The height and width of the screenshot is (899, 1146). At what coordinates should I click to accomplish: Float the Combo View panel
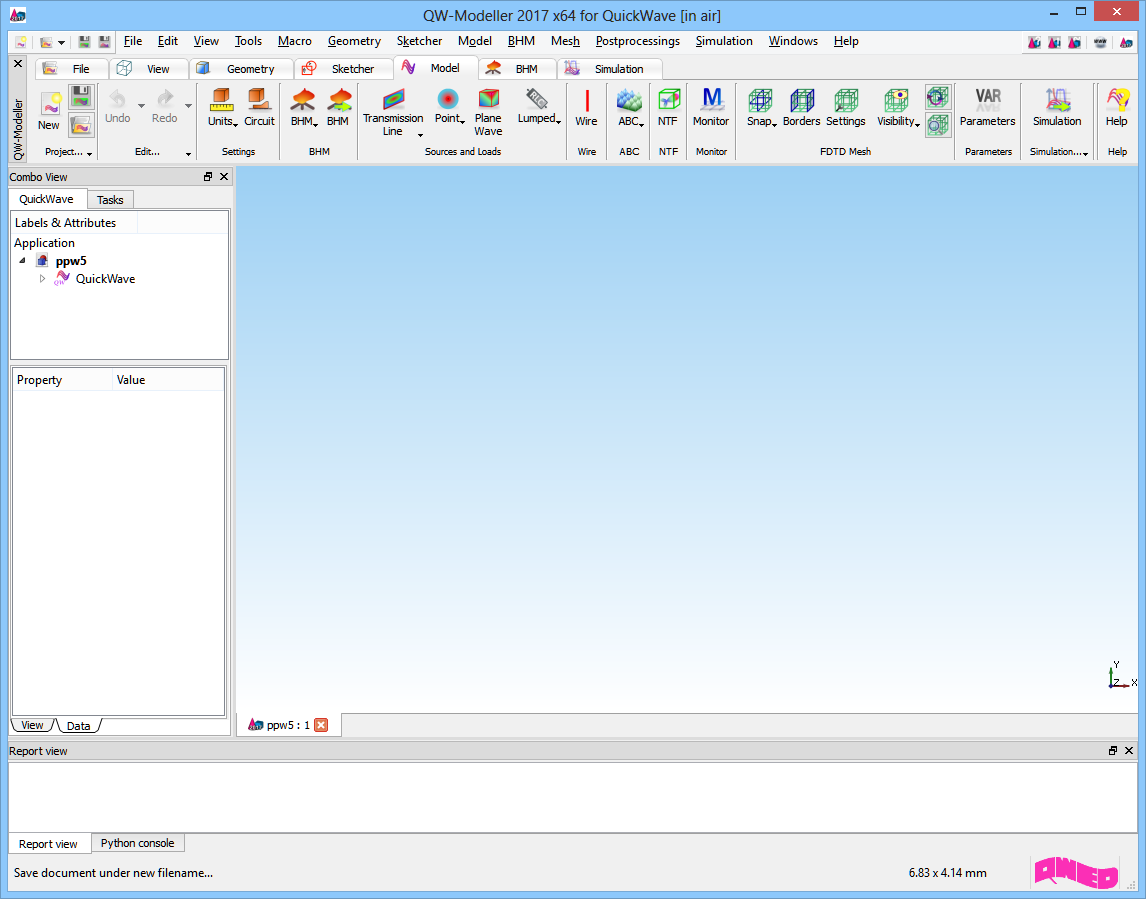point(208,177)
